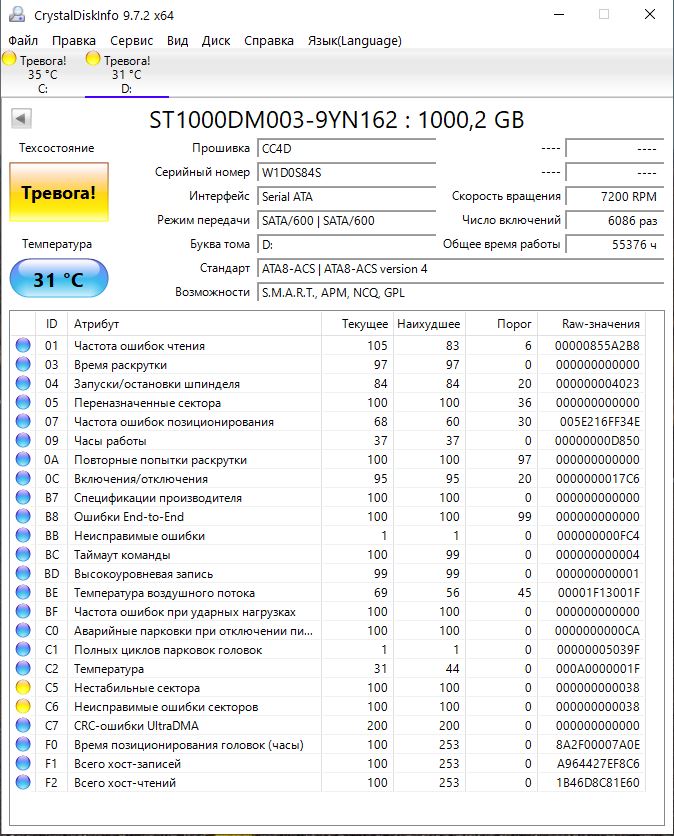The height and width of the screenshot is (836, 674).
Task: Click the CrystalDiskInfo app icon in title bar
Action: [x=17, y=14]
